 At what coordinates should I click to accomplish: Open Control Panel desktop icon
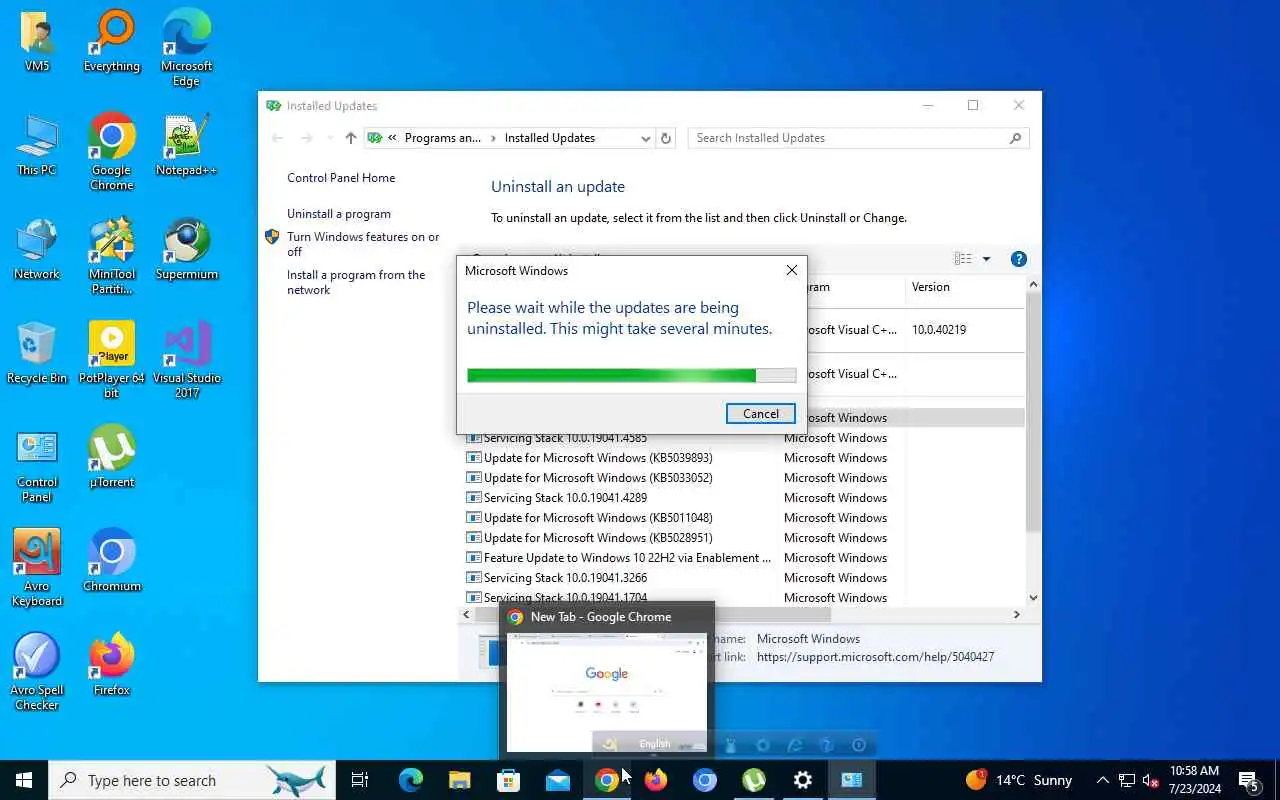point(37,464)
